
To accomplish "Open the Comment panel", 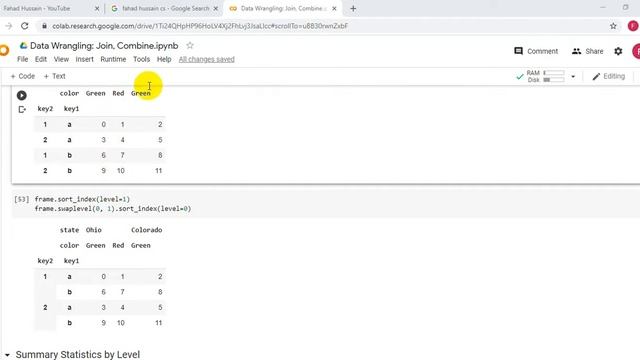I will (x=536, y=51).
